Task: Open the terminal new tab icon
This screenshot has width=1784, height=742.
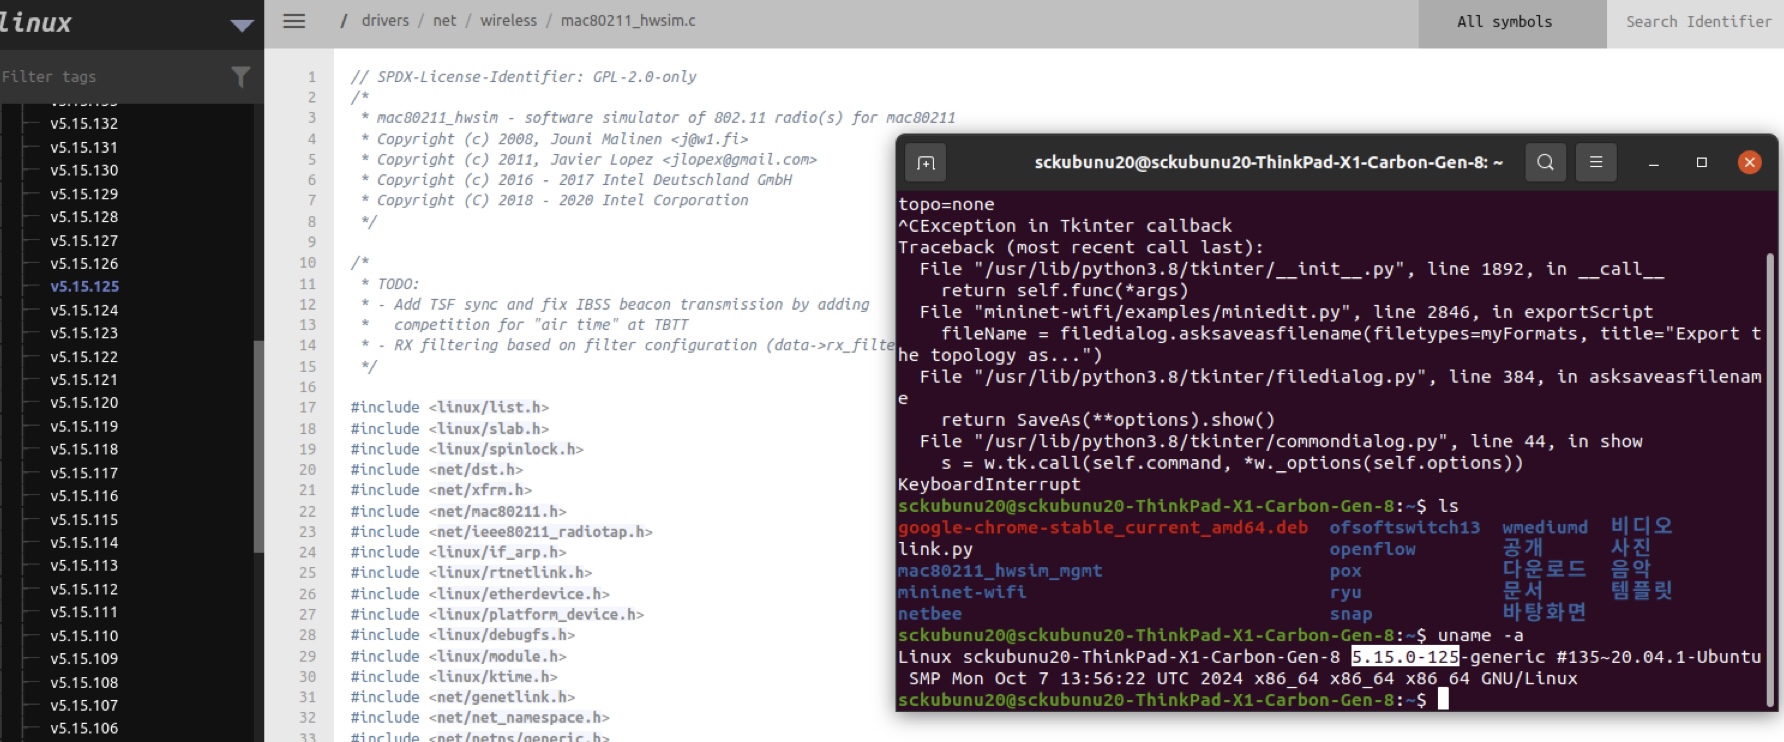Action: coord(926,162)
